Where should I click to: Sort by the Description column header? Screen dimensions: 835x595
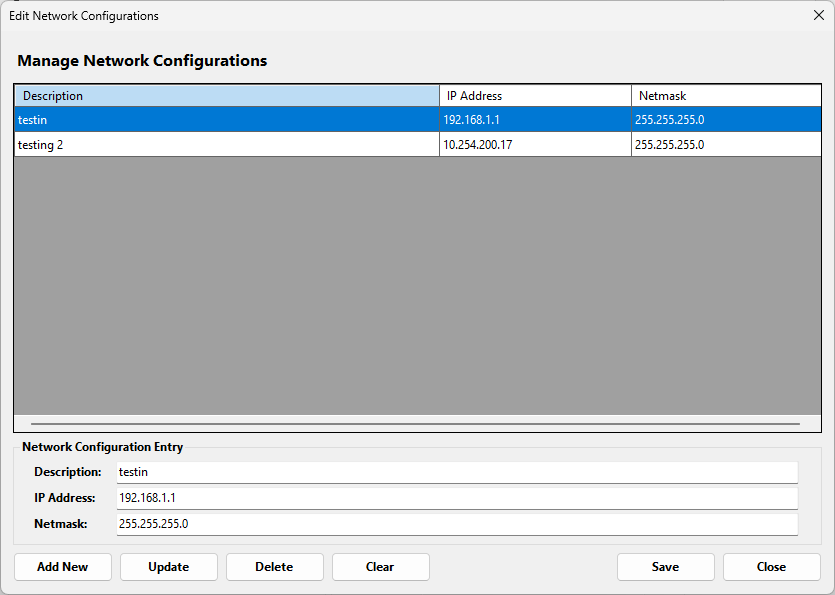tap(227, 96)
